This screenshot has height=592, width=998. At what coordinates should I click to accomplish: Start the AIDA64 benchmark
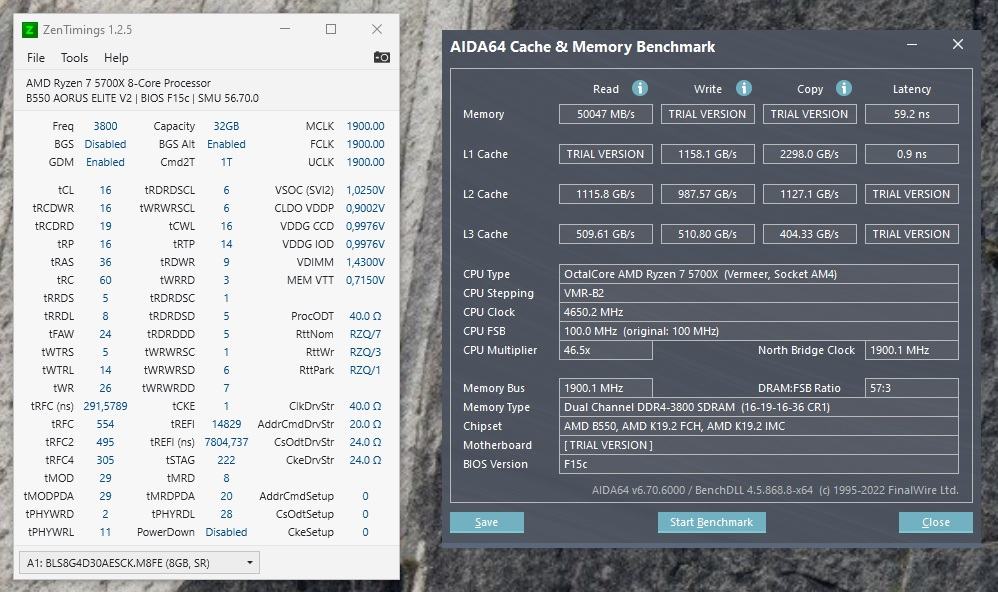[712, 522]
